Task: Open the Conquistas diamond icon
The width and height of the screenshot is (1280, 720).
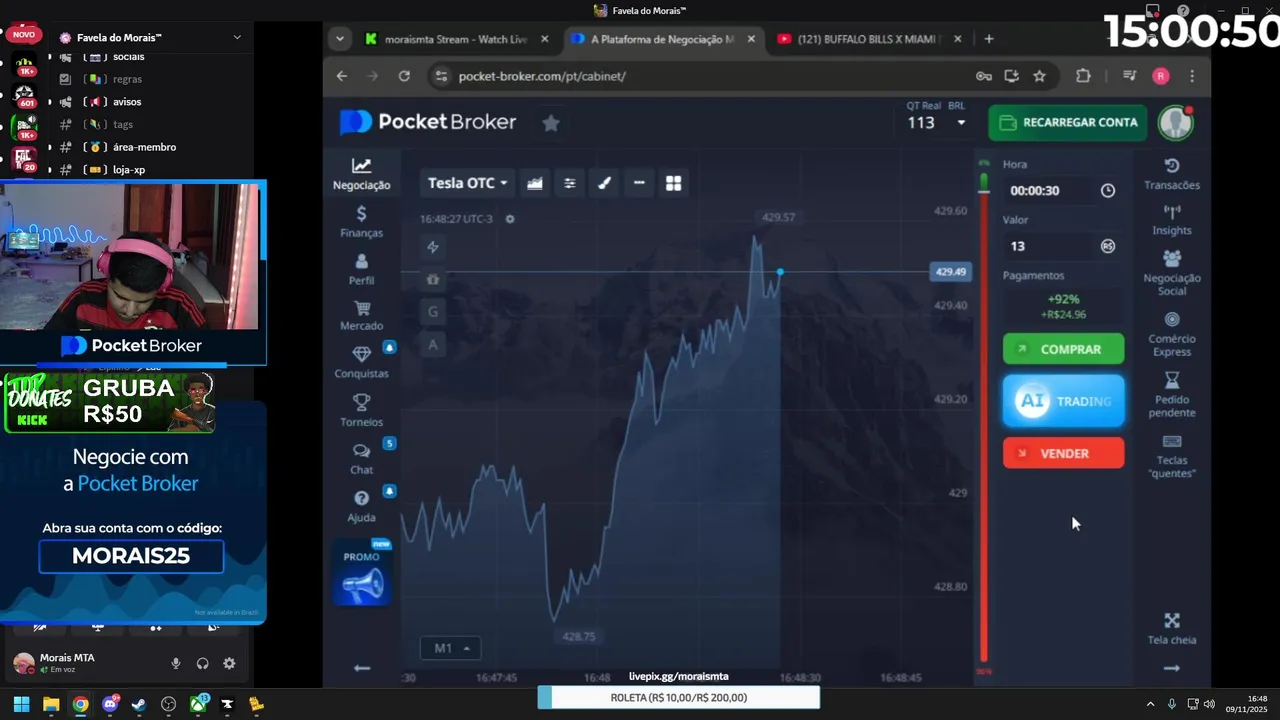Action: point(361,363)
